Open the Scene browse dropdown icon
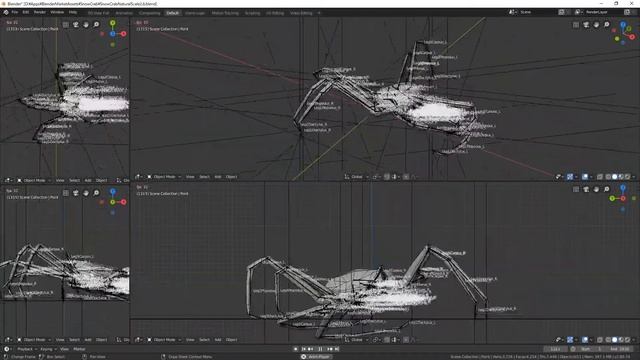Screen dimensions: 640x360 click(512, 12)
